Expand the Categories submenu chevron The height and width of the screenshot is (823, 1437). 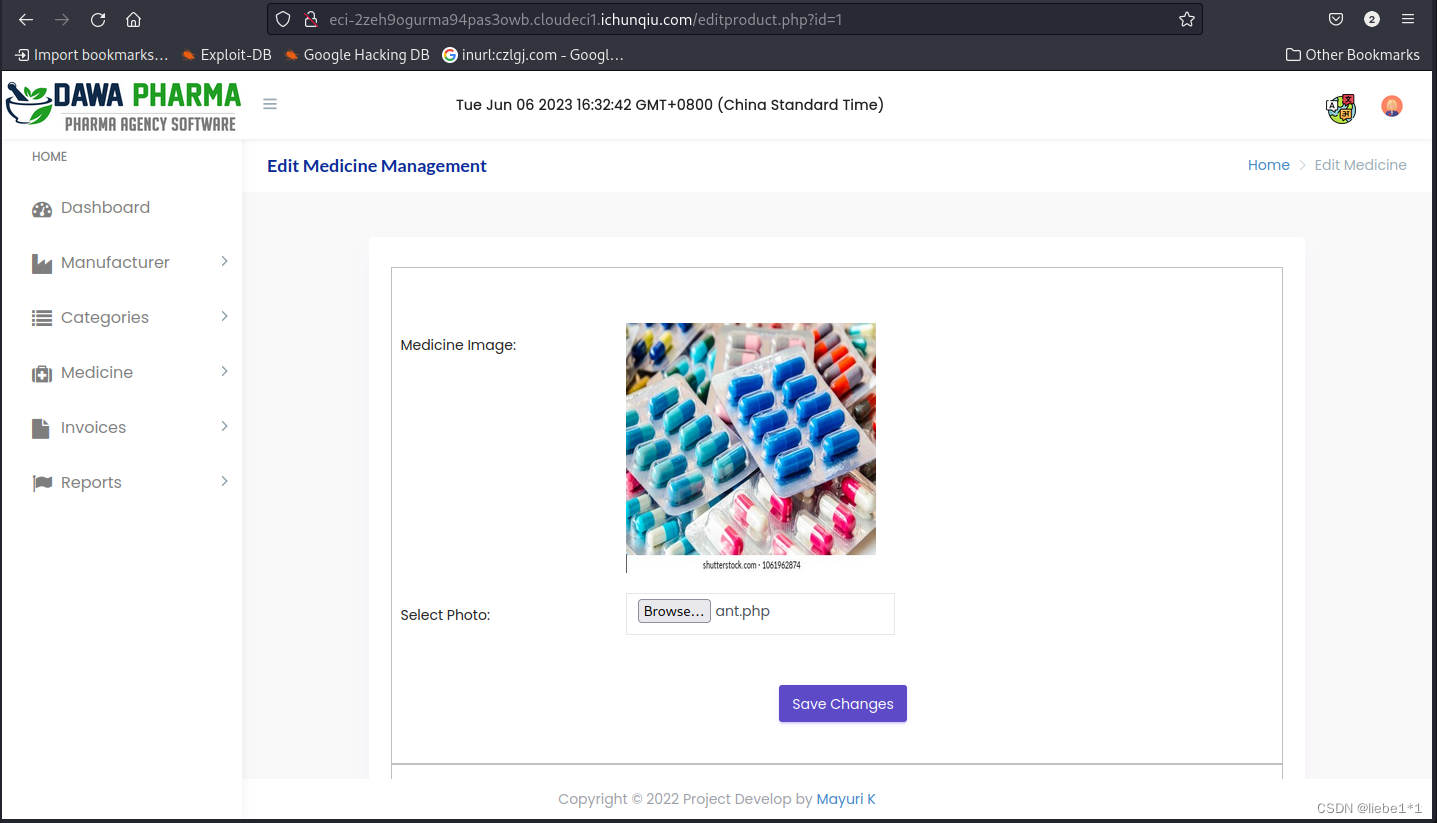coord(224,316)
